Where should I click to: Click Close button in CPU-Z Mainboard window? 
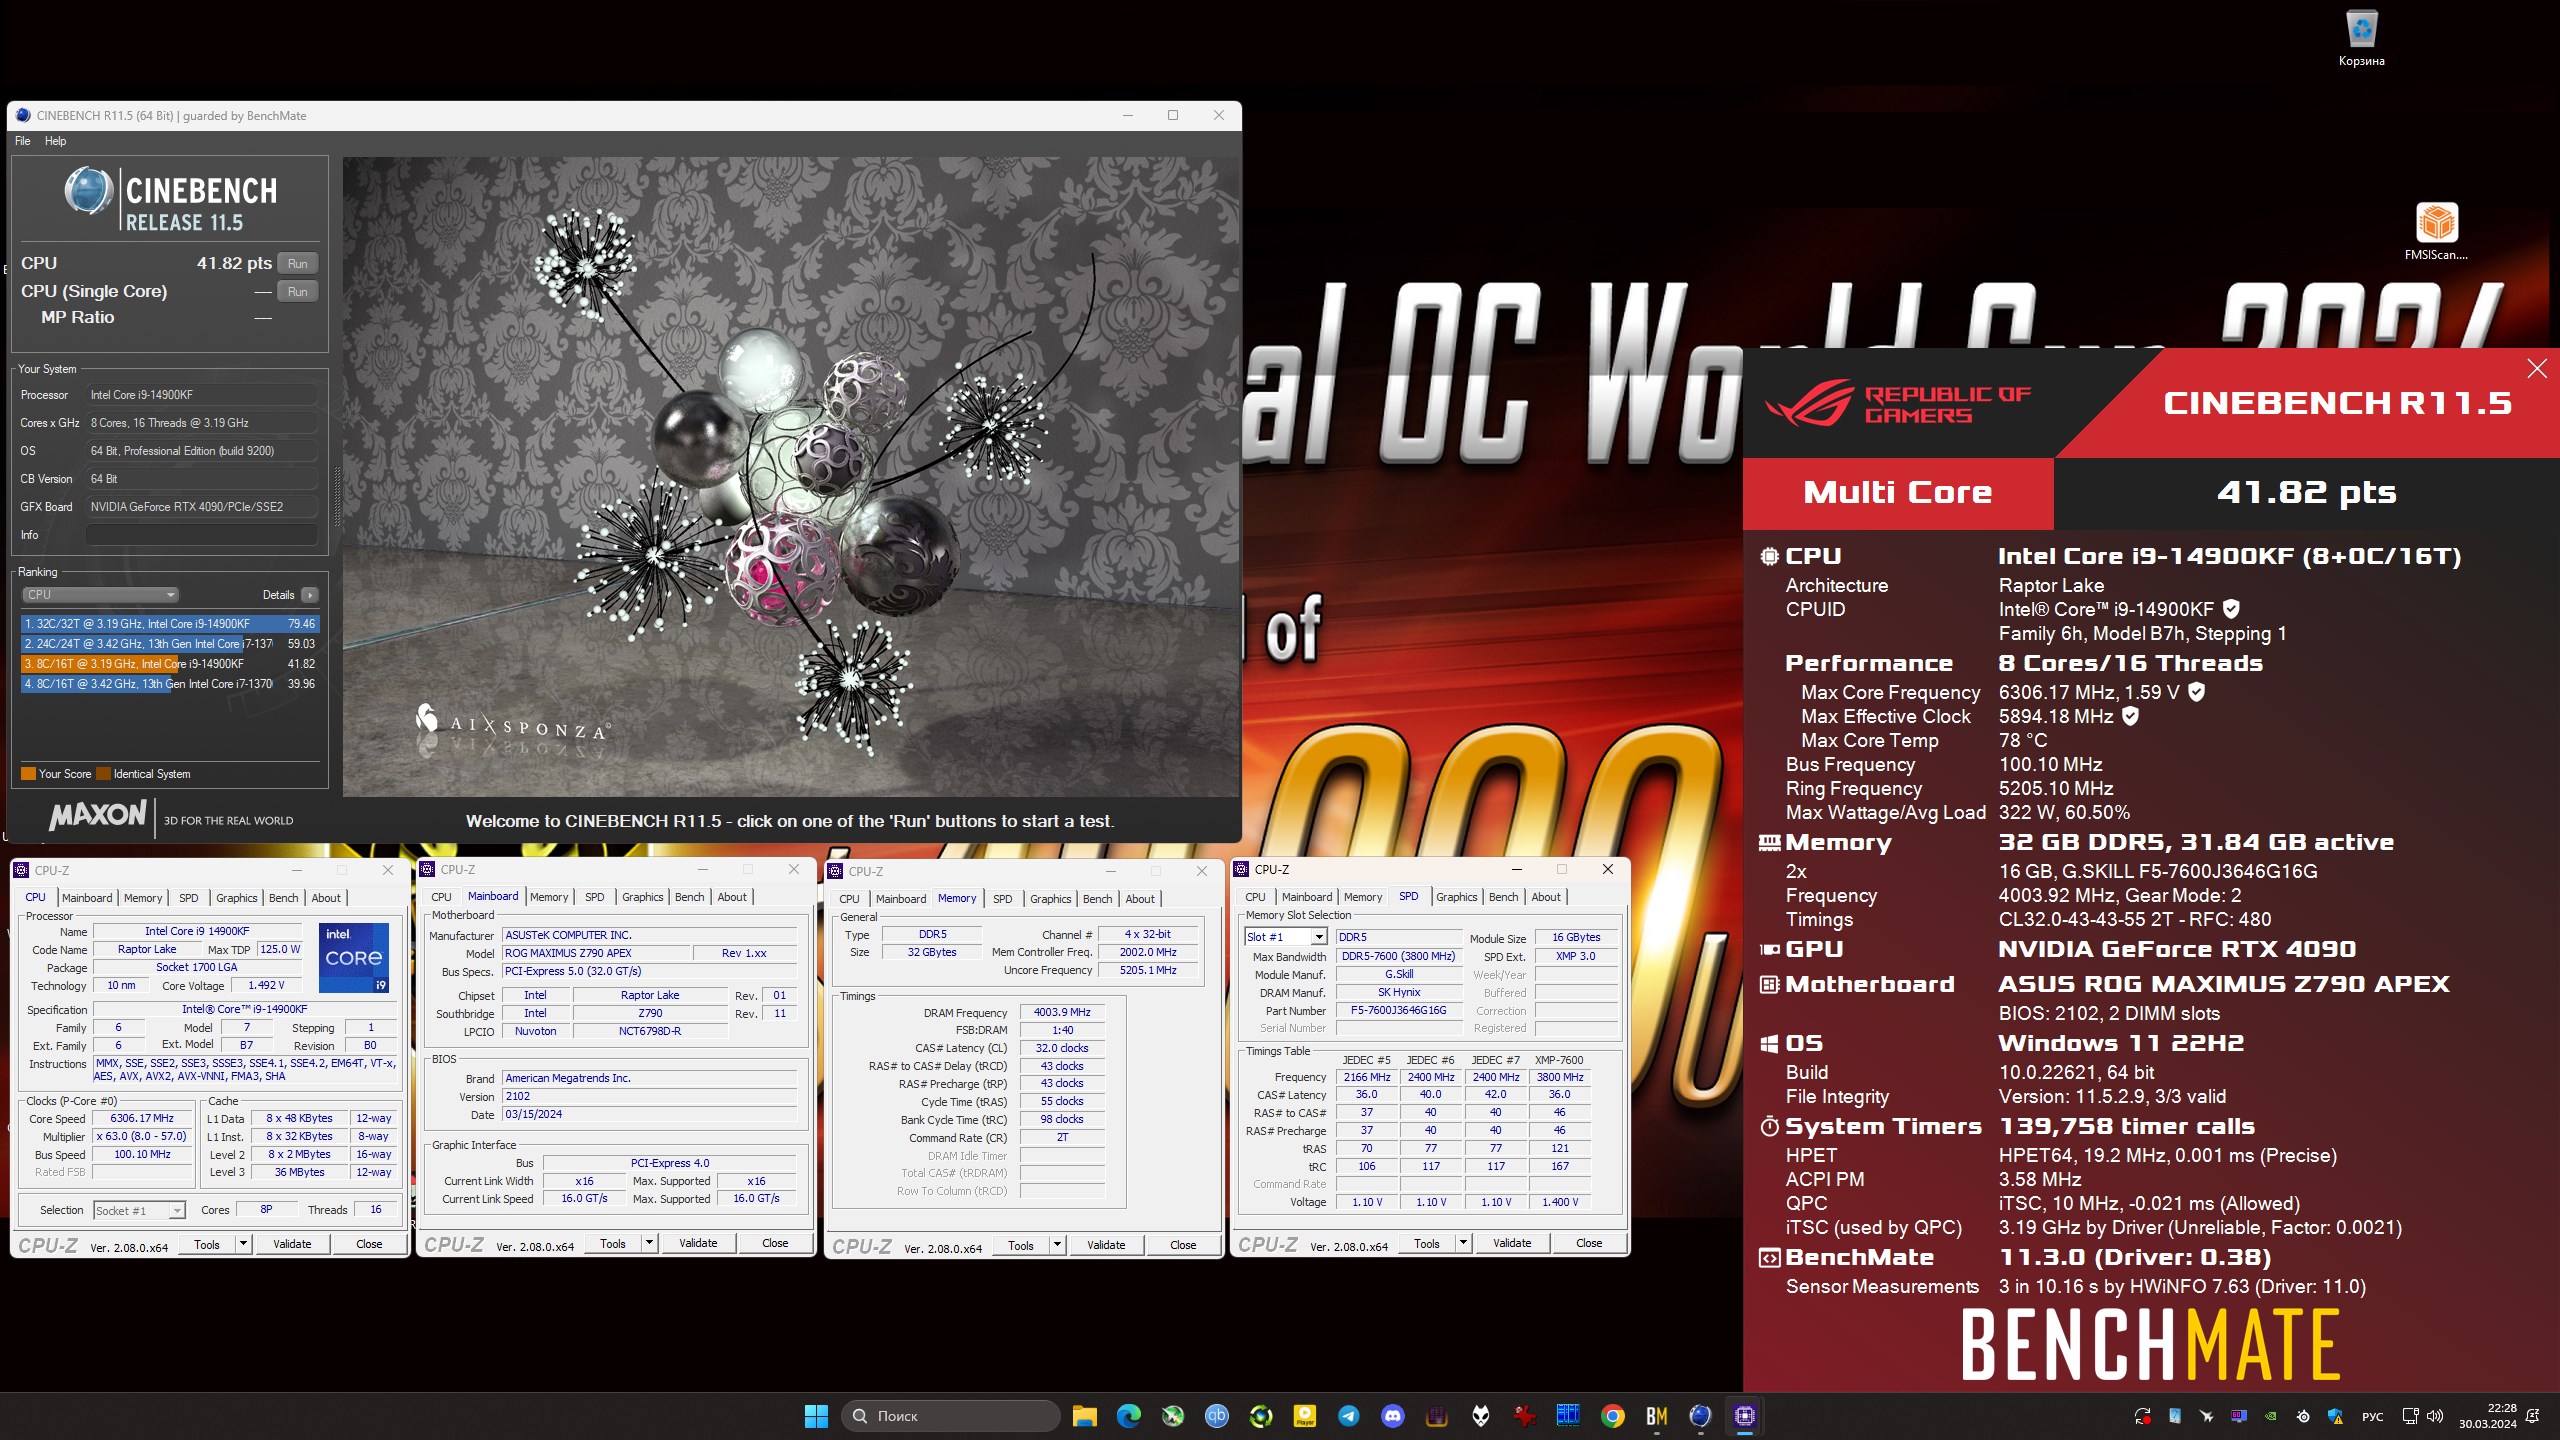[x=775, y=1243]
